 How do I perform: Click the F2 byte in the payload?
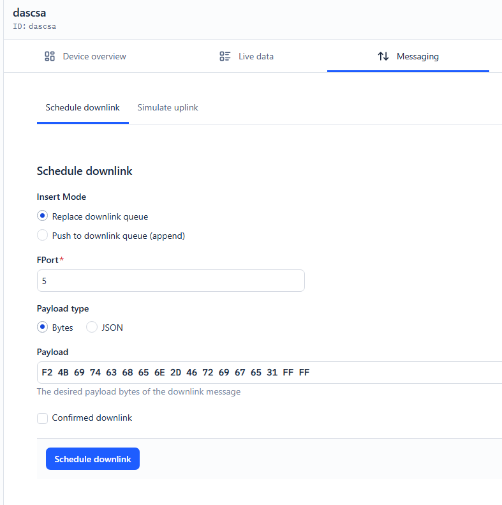(47, 372)
